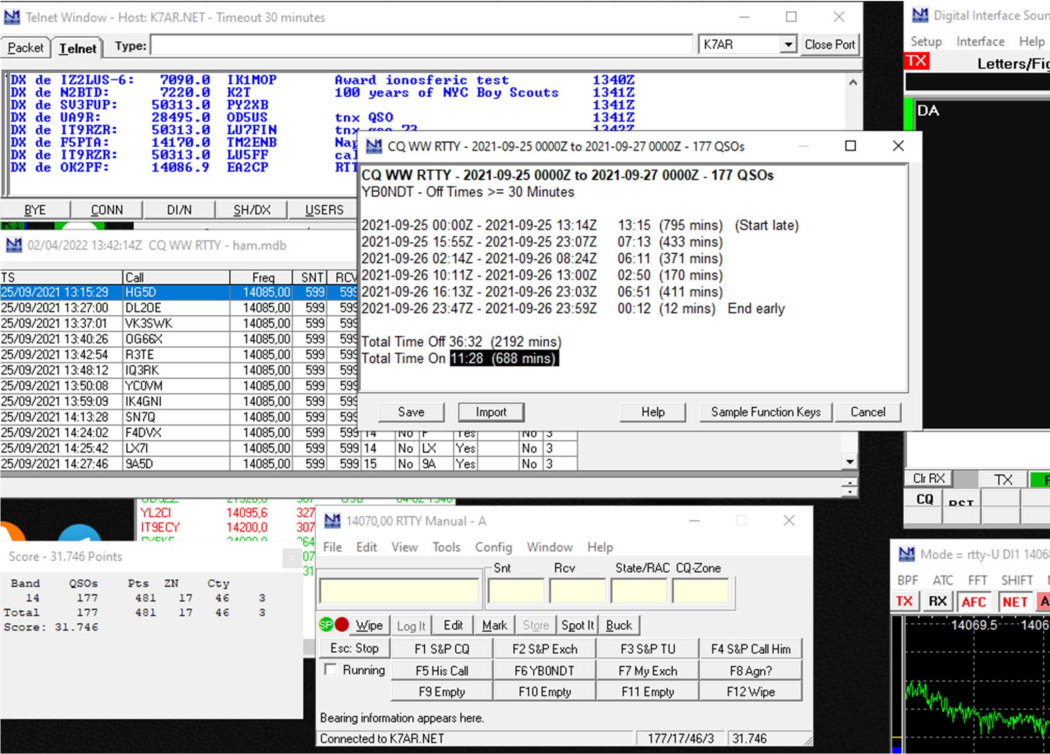The image size is (1050, 754).
Task: Switch to the Packet tab
Action: [x=26, y=47]
